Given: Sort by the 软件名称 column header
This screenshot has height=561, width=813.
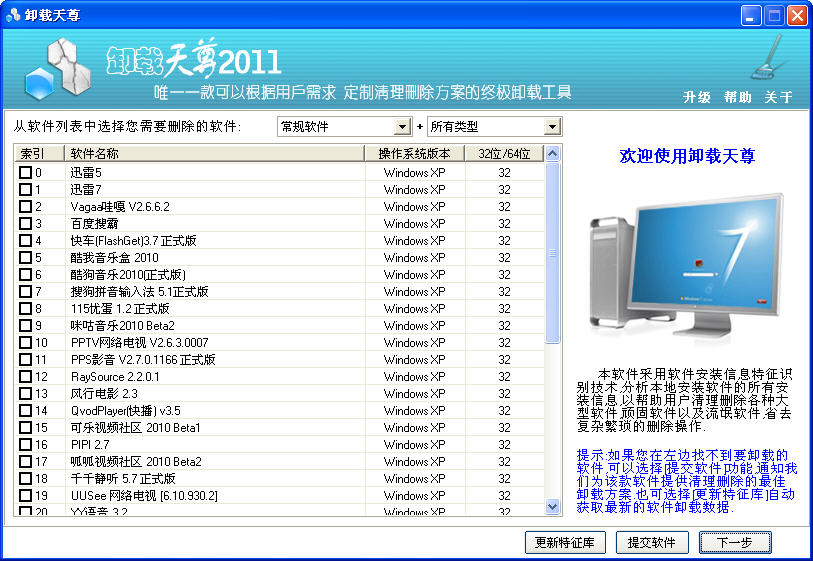Looking at the screenshot, I should [x=215, y=153].
